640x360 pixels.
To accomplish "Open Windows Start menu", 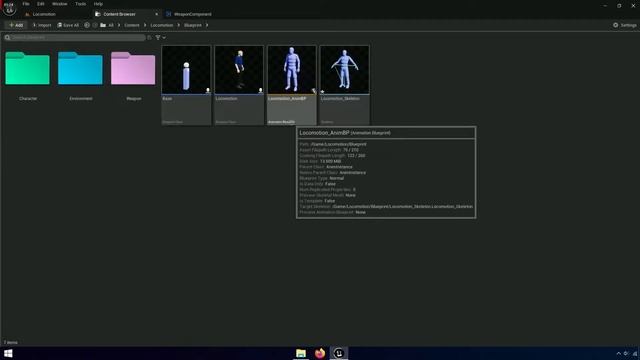I will click(x=8, y=353).
